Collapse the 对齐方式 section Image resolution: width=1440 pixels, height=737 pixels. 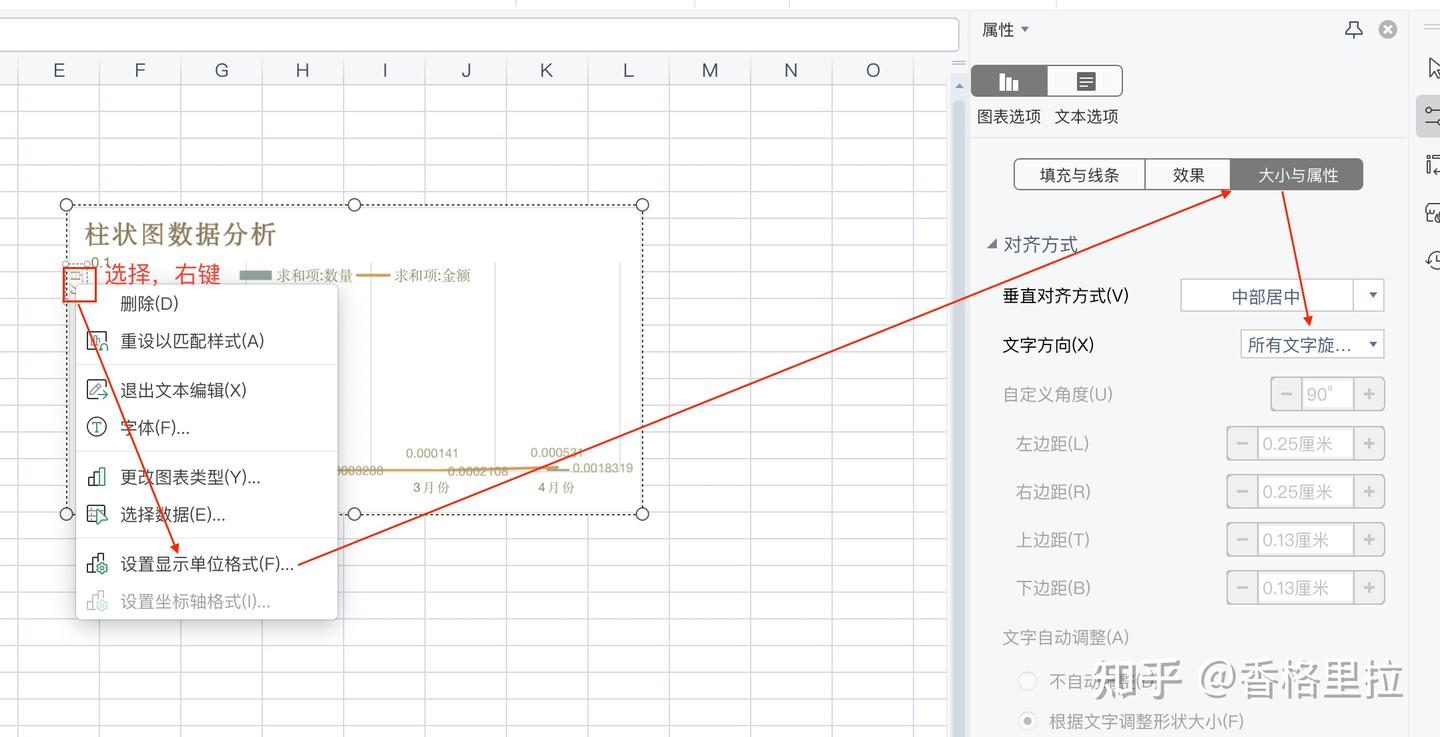(x=992, y=244)
